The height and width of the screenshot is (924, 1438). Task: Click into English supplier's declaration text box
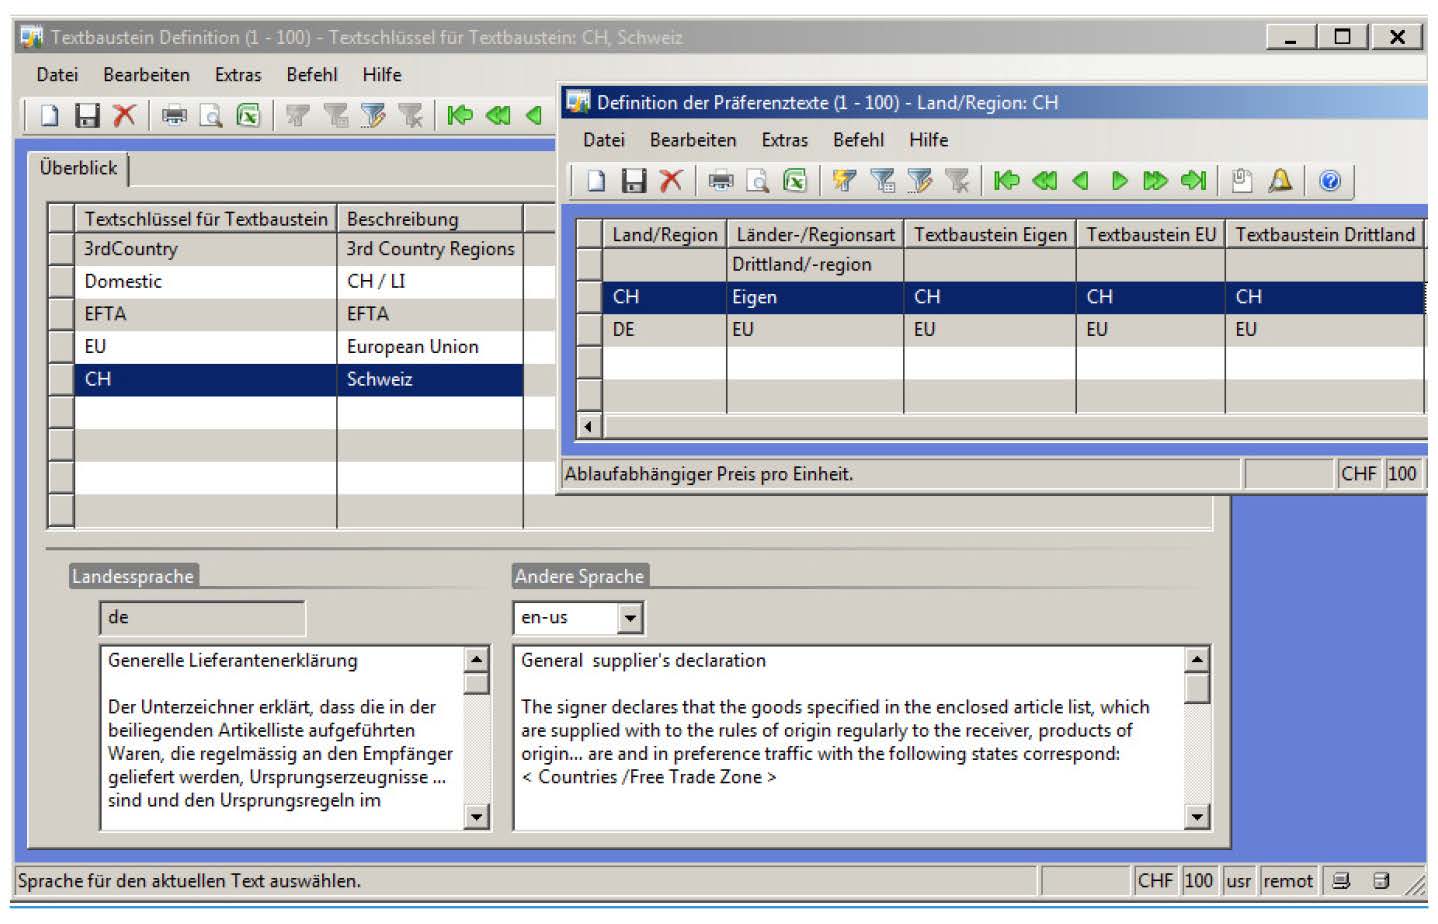(x=848, y=738)
